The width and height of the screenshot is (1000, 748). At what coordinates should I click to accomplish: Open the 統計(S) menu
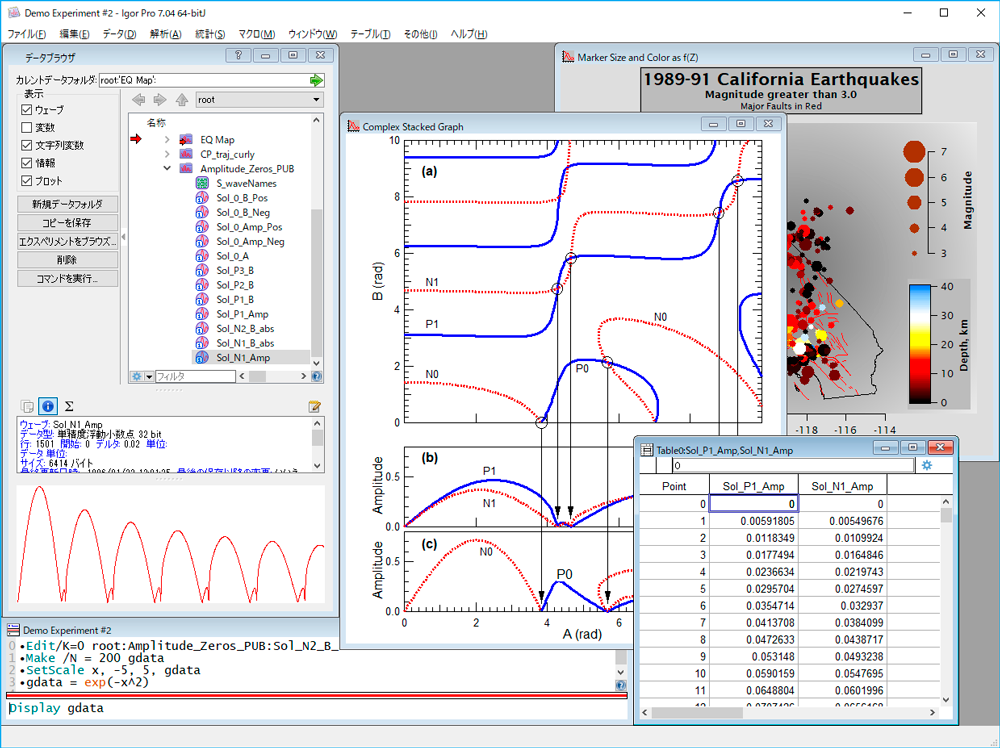pos(210,34)
